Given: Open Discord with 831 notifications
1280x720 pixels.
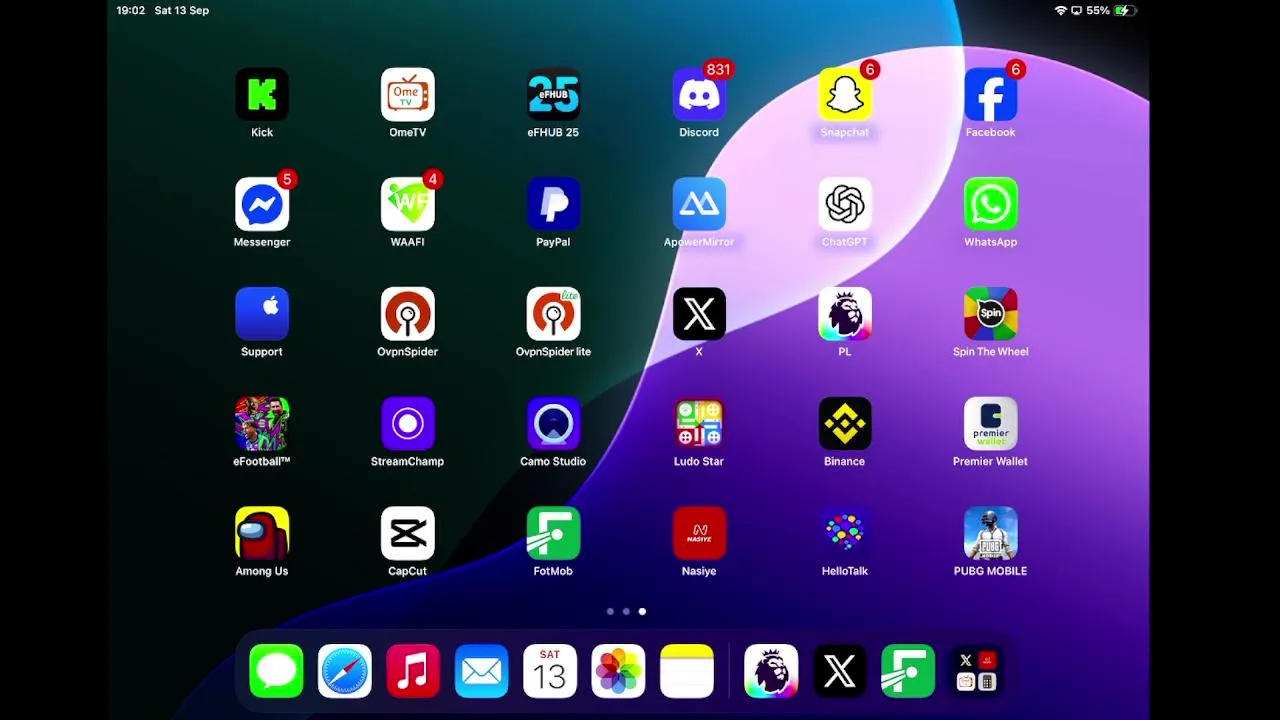Looking at the screenshot, I should [x=699, y=95].
